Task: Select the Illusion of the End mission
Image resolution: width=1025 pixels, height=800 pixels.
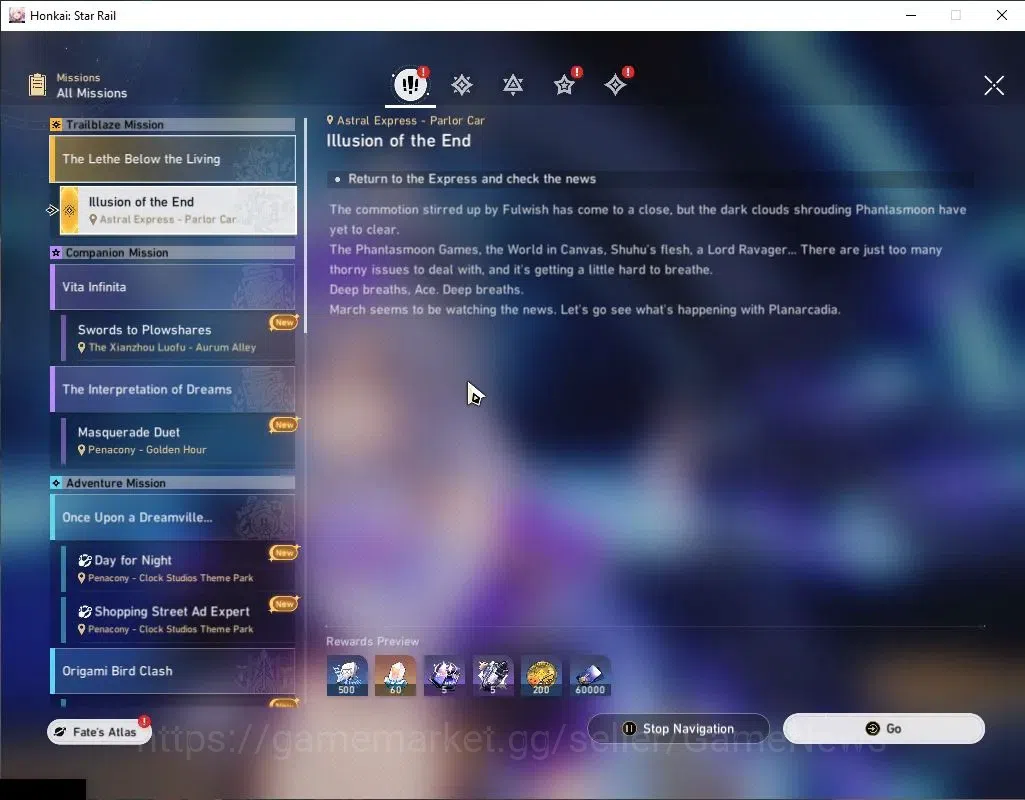Action: 178,210
